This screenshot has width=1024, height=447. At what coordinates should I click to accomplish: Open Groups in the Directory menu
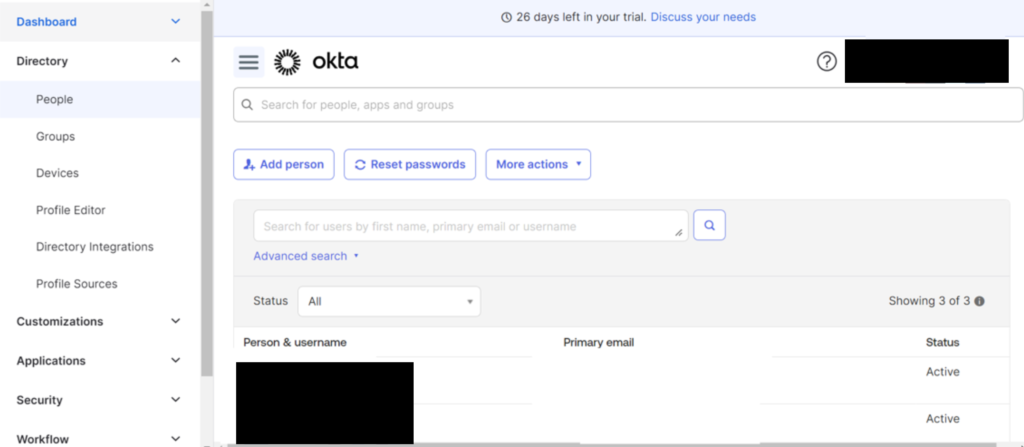coord(55,136)
